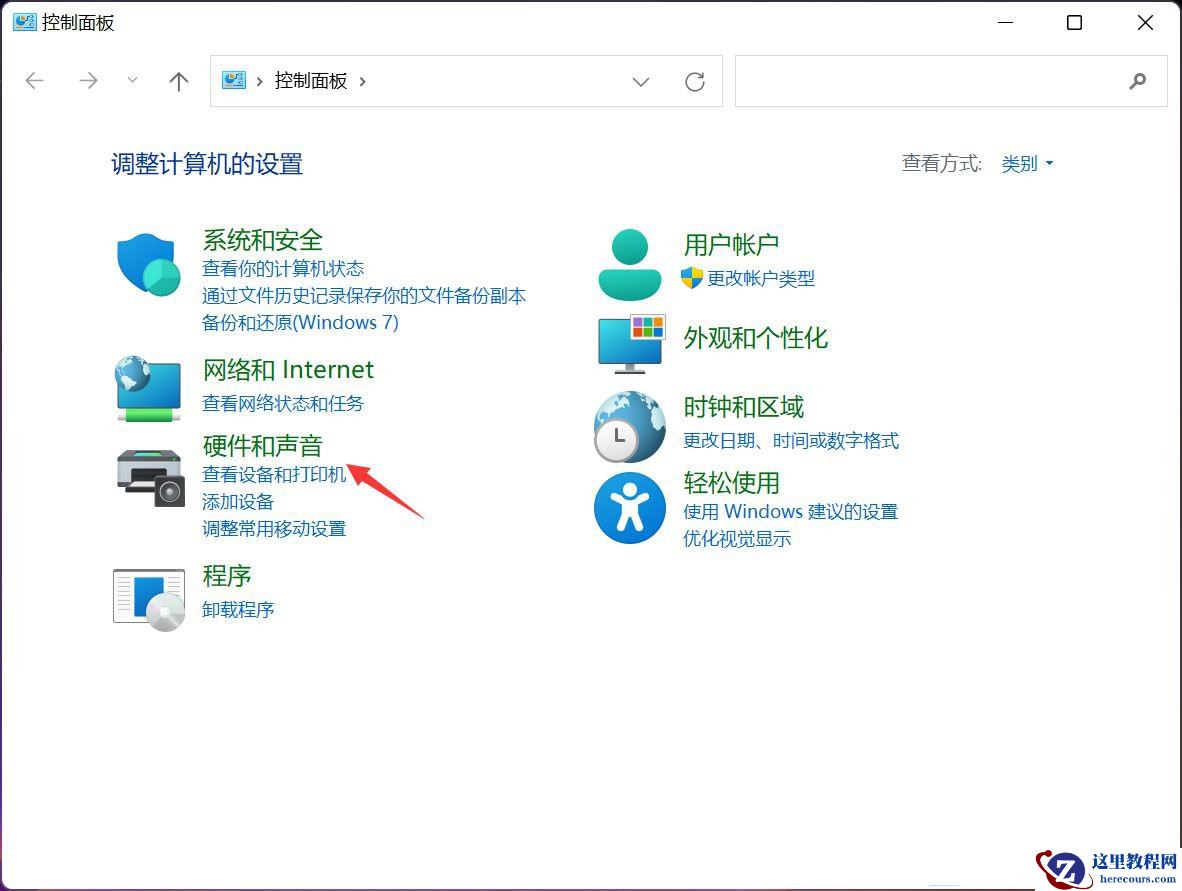Select the accessibility icon for 轻松使用
The height and width of the screenshot is (891, 1182).
(629, 508)
